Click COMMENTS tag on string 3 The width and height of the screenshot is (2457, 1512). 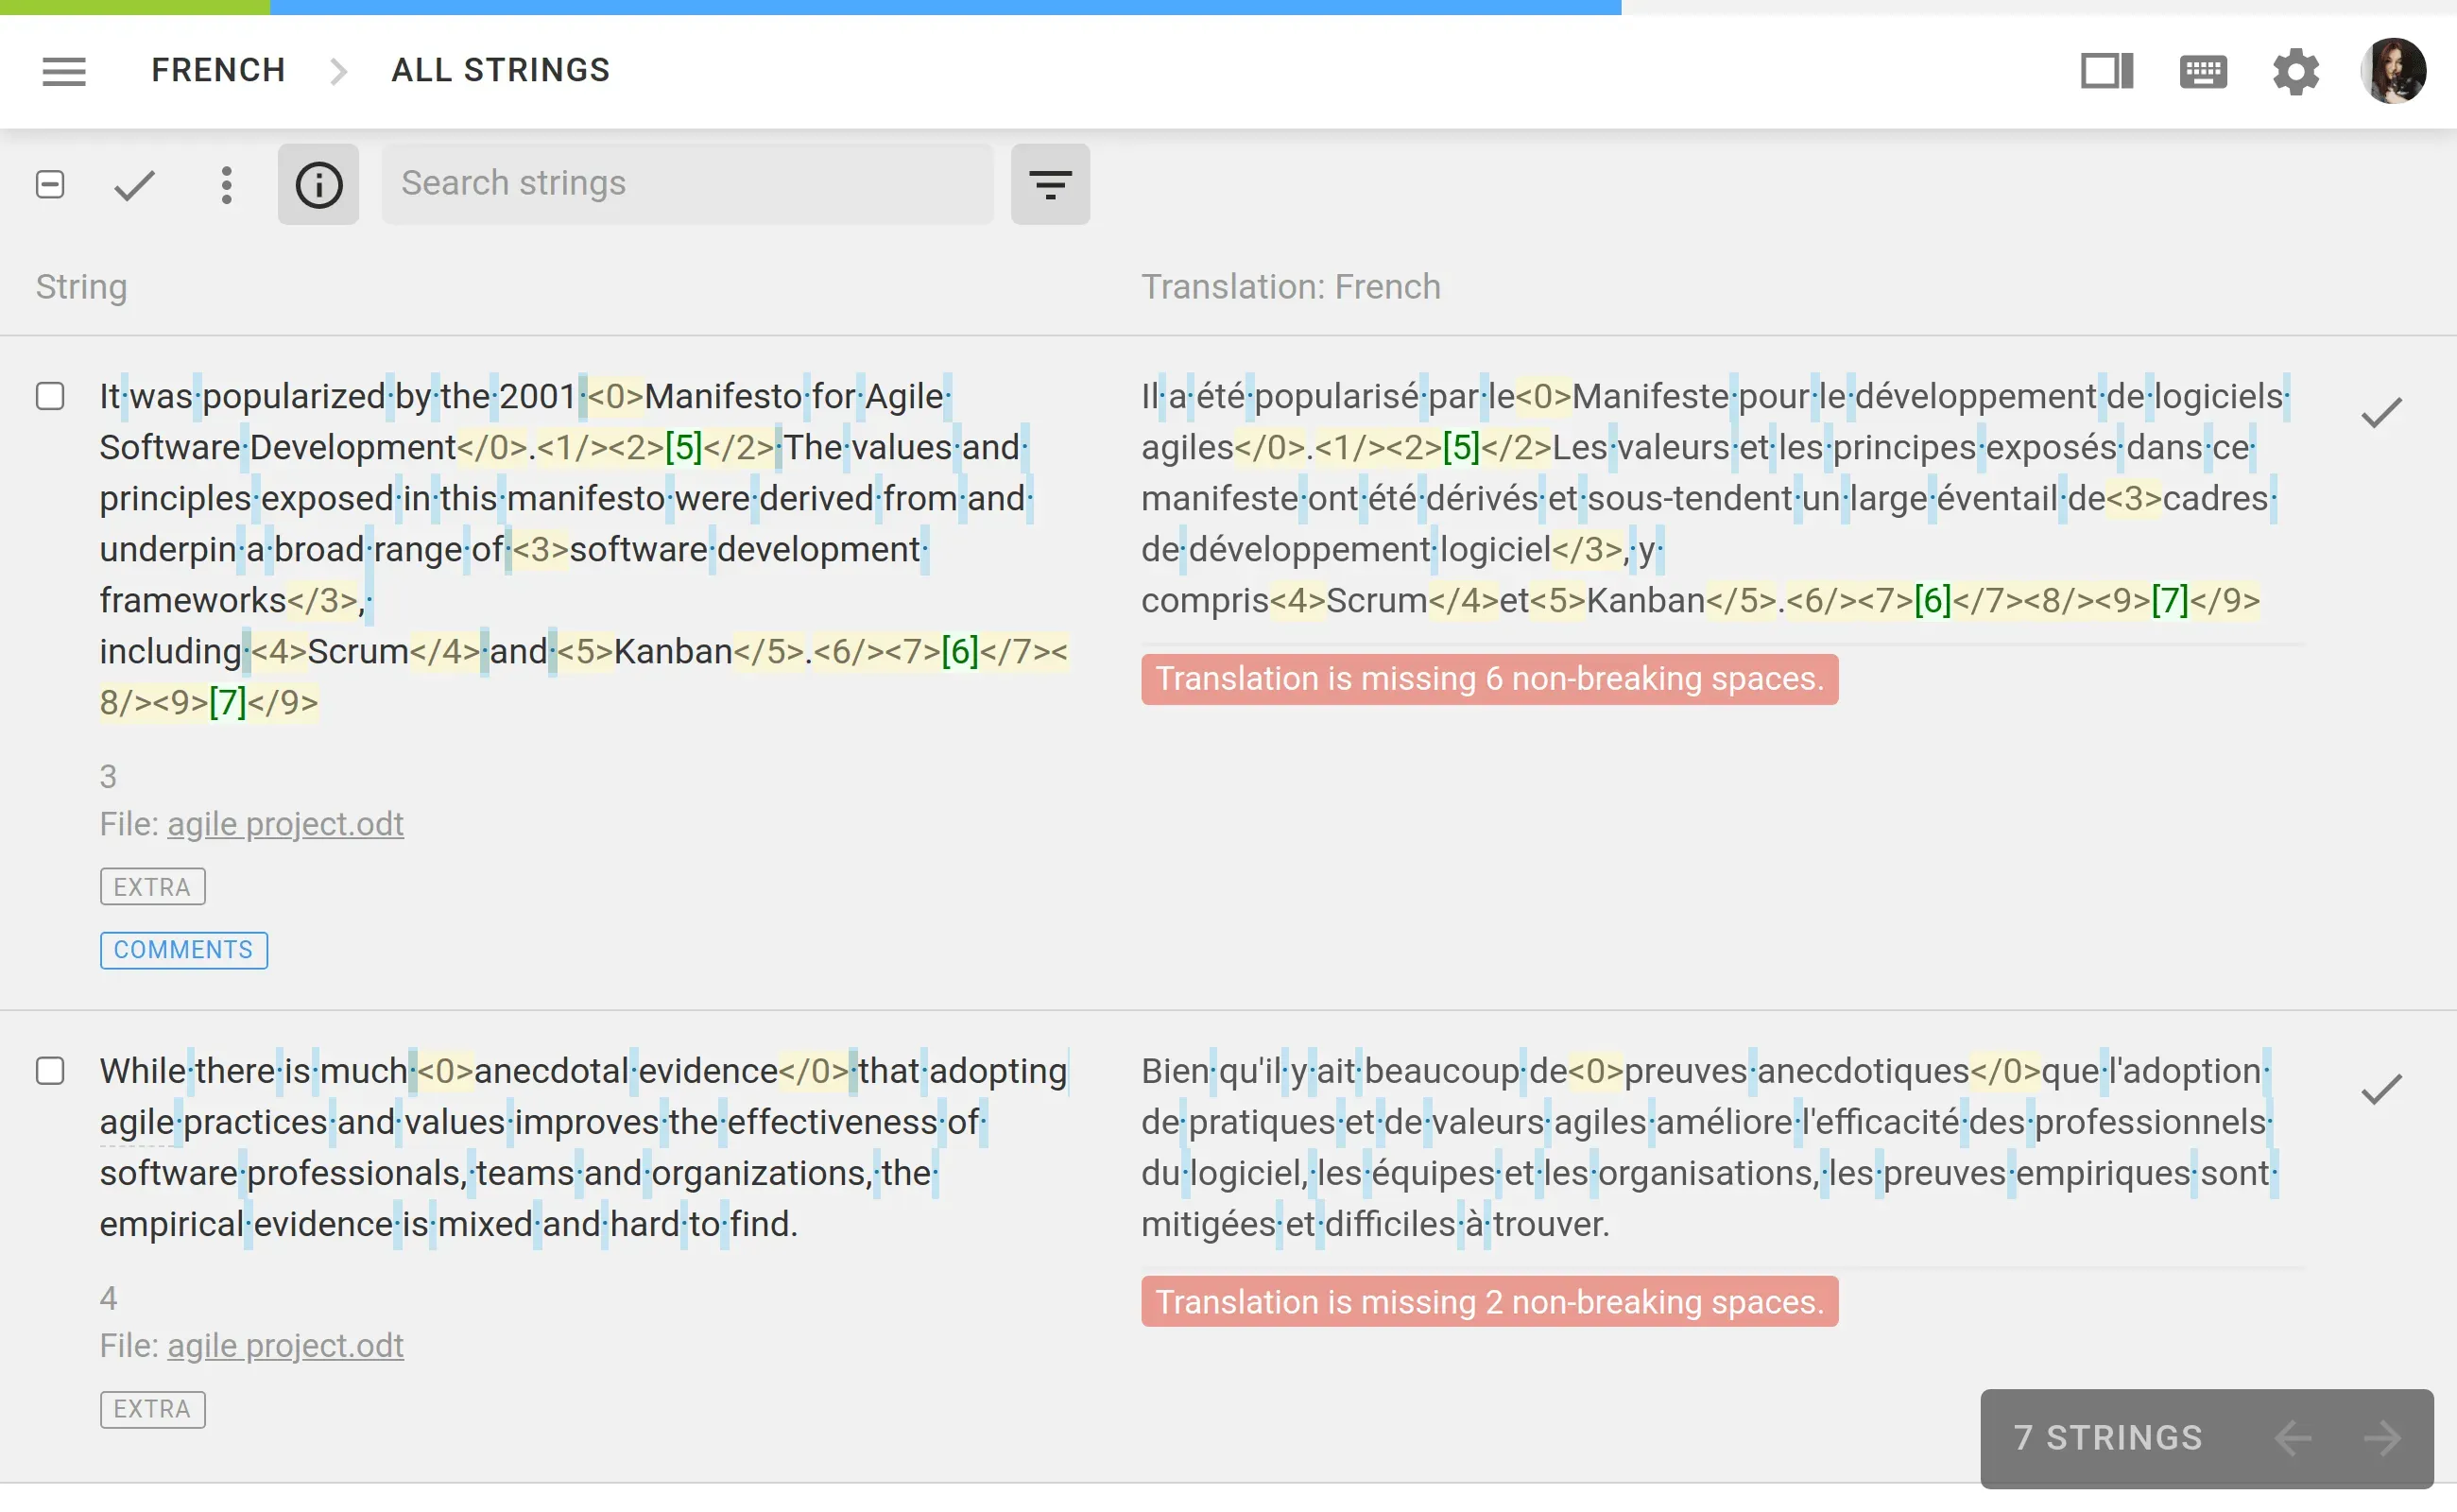[184, 947]
